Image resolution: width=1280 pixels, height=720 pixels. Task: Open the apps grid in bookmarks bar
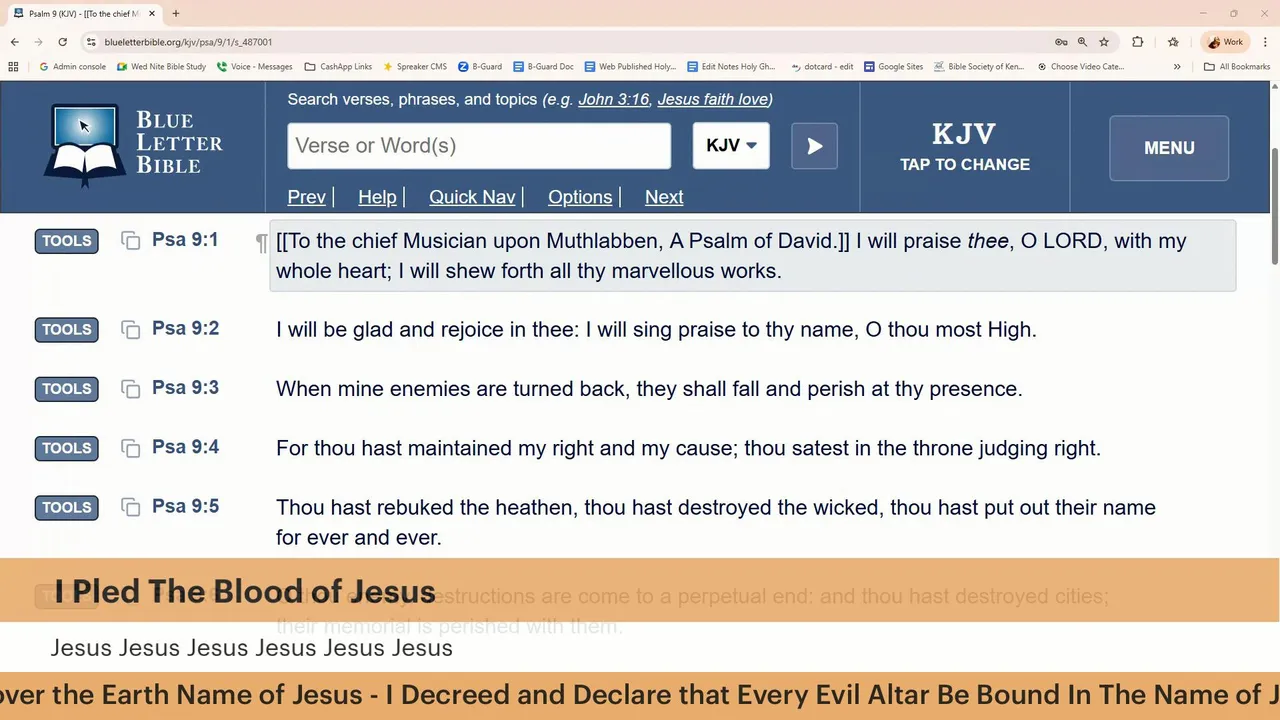click(13, 67)
